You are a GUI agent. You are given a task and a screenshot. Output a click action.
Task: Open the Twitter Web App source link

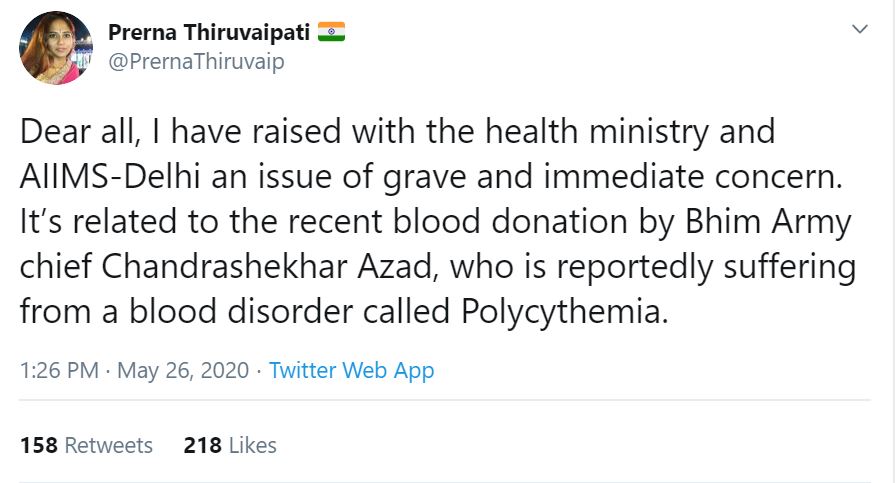(x=351, y=370)
